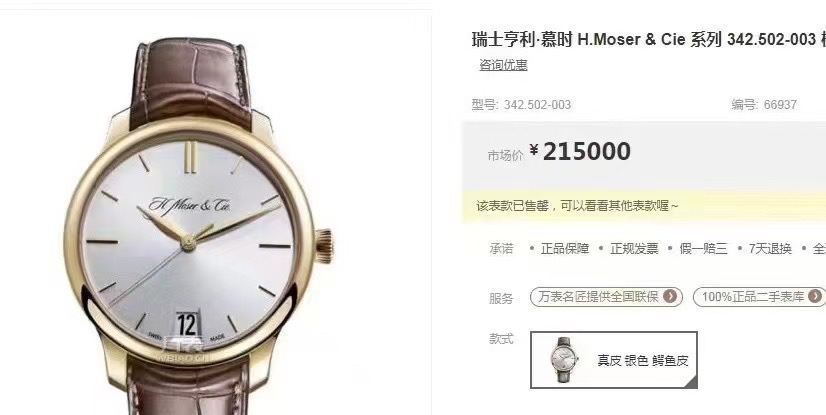Click the 款式 label
826x415 pixels.
point(501,339)
